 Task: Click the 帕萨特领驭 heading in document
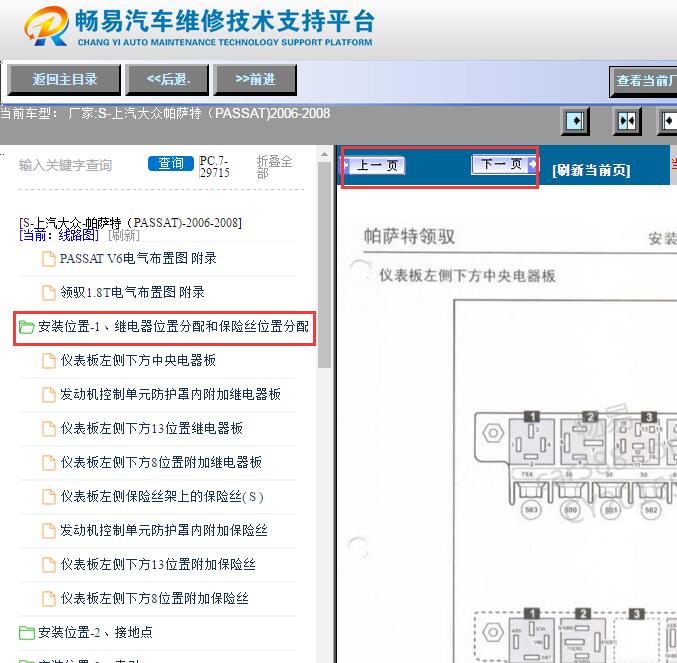[x=409, y=237]
